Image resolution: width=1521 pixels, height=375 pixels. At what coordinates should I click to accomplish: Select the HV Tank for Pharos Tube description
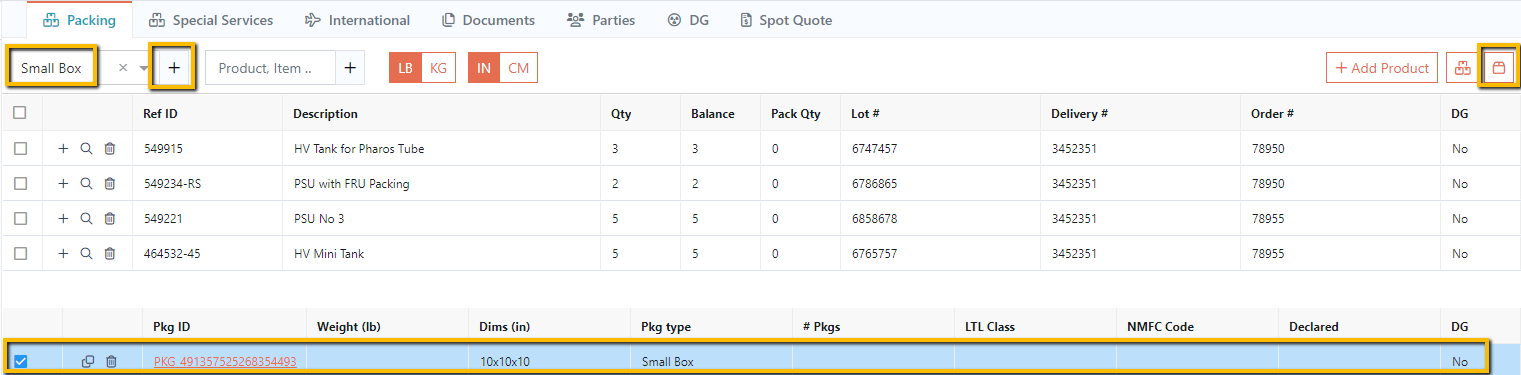coord(359,148)
